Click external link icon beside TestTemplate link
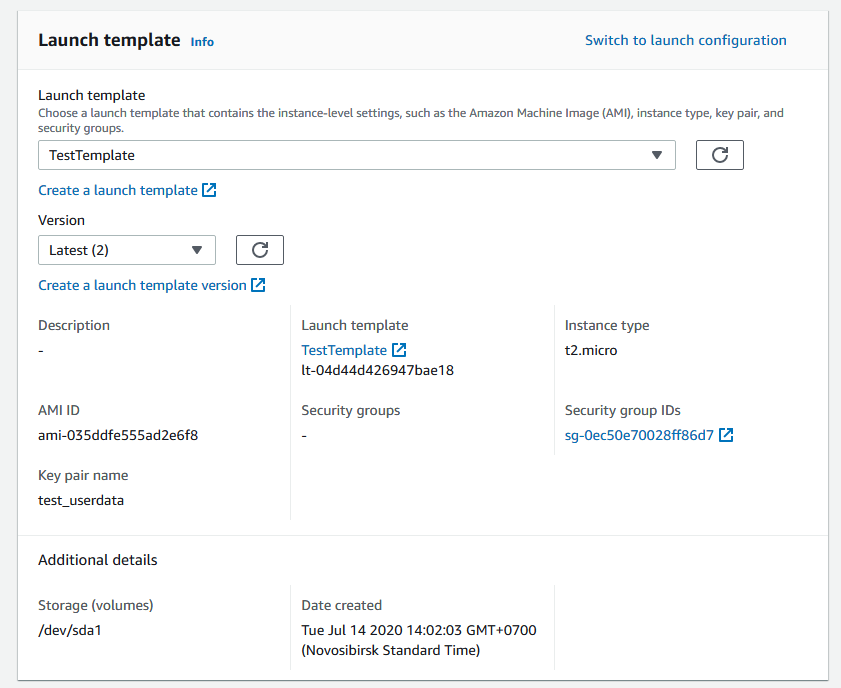 399,350
